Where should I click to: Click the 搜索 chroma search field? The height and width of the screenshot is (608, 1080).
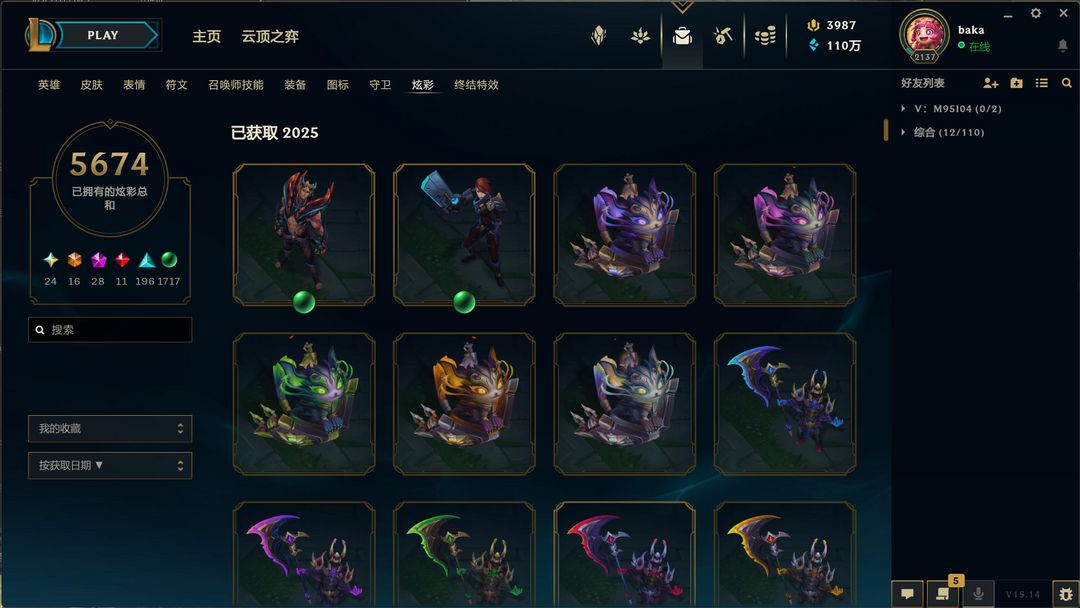point(110,330)
